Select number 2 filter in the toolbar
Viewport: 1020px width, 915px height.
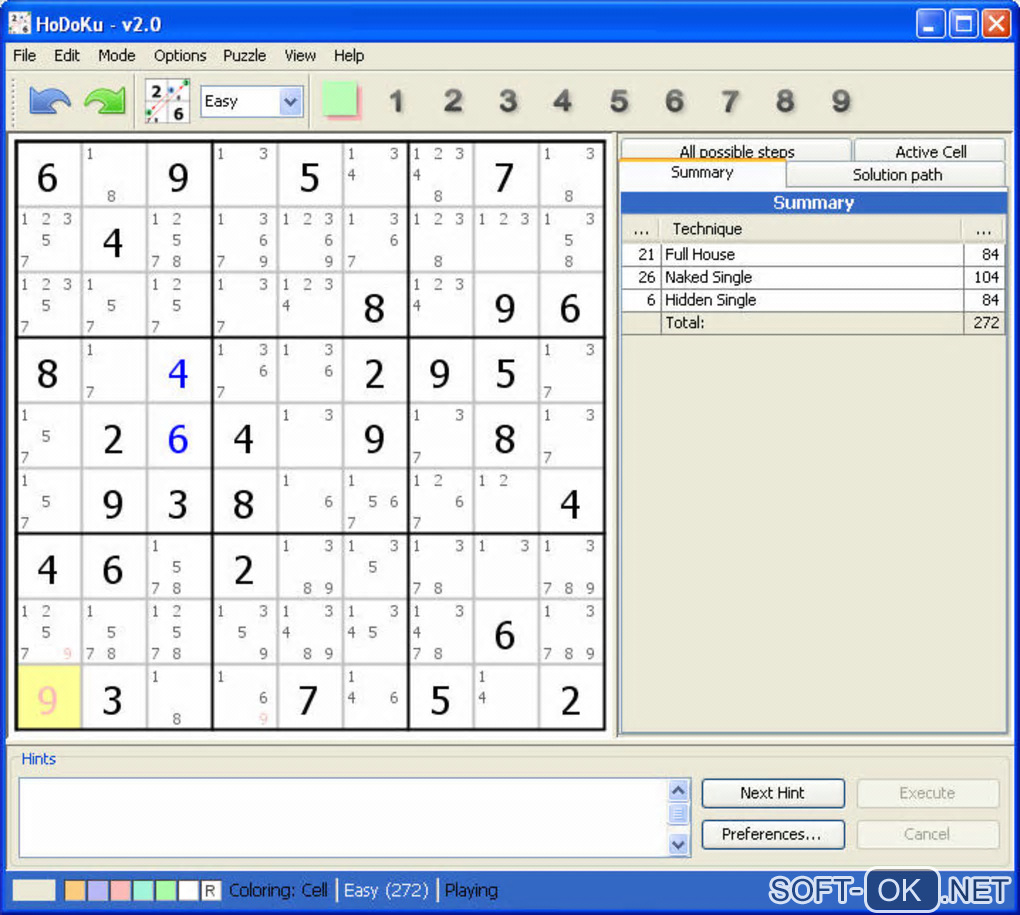453,101
